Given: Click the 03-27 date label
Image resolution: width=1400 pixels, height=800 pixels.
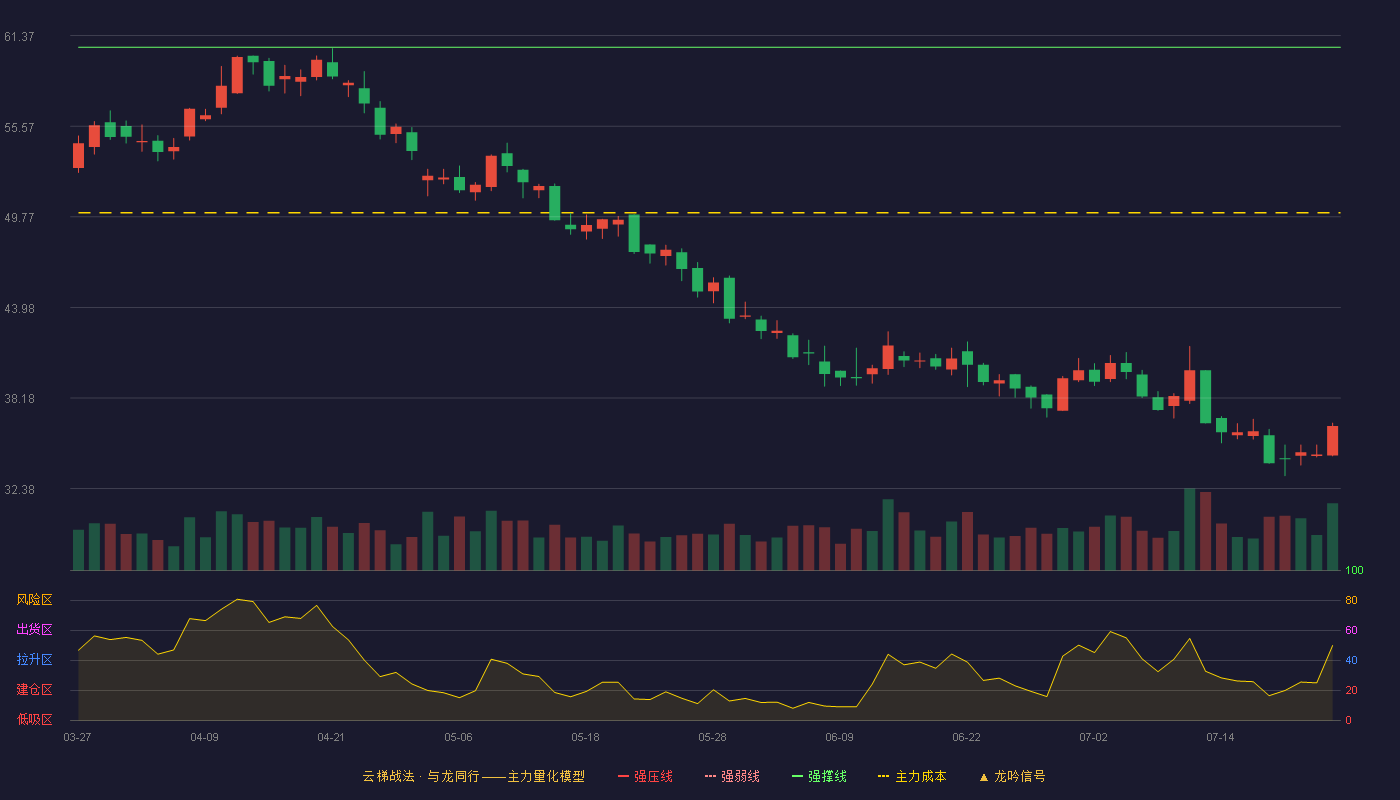Looking at the screenshot, I should pyautogui.click(x=78, y=737).
